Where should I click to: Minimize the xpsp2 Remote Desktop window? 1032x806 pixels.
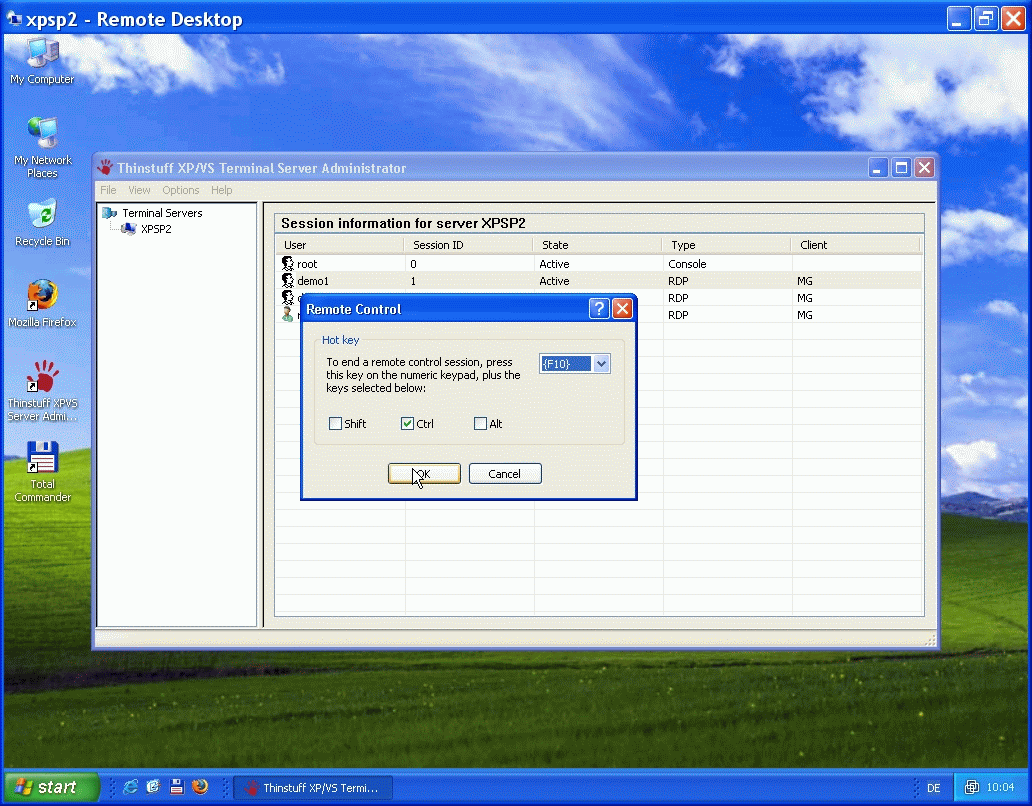pyautogui.click(x=959, y=19)
